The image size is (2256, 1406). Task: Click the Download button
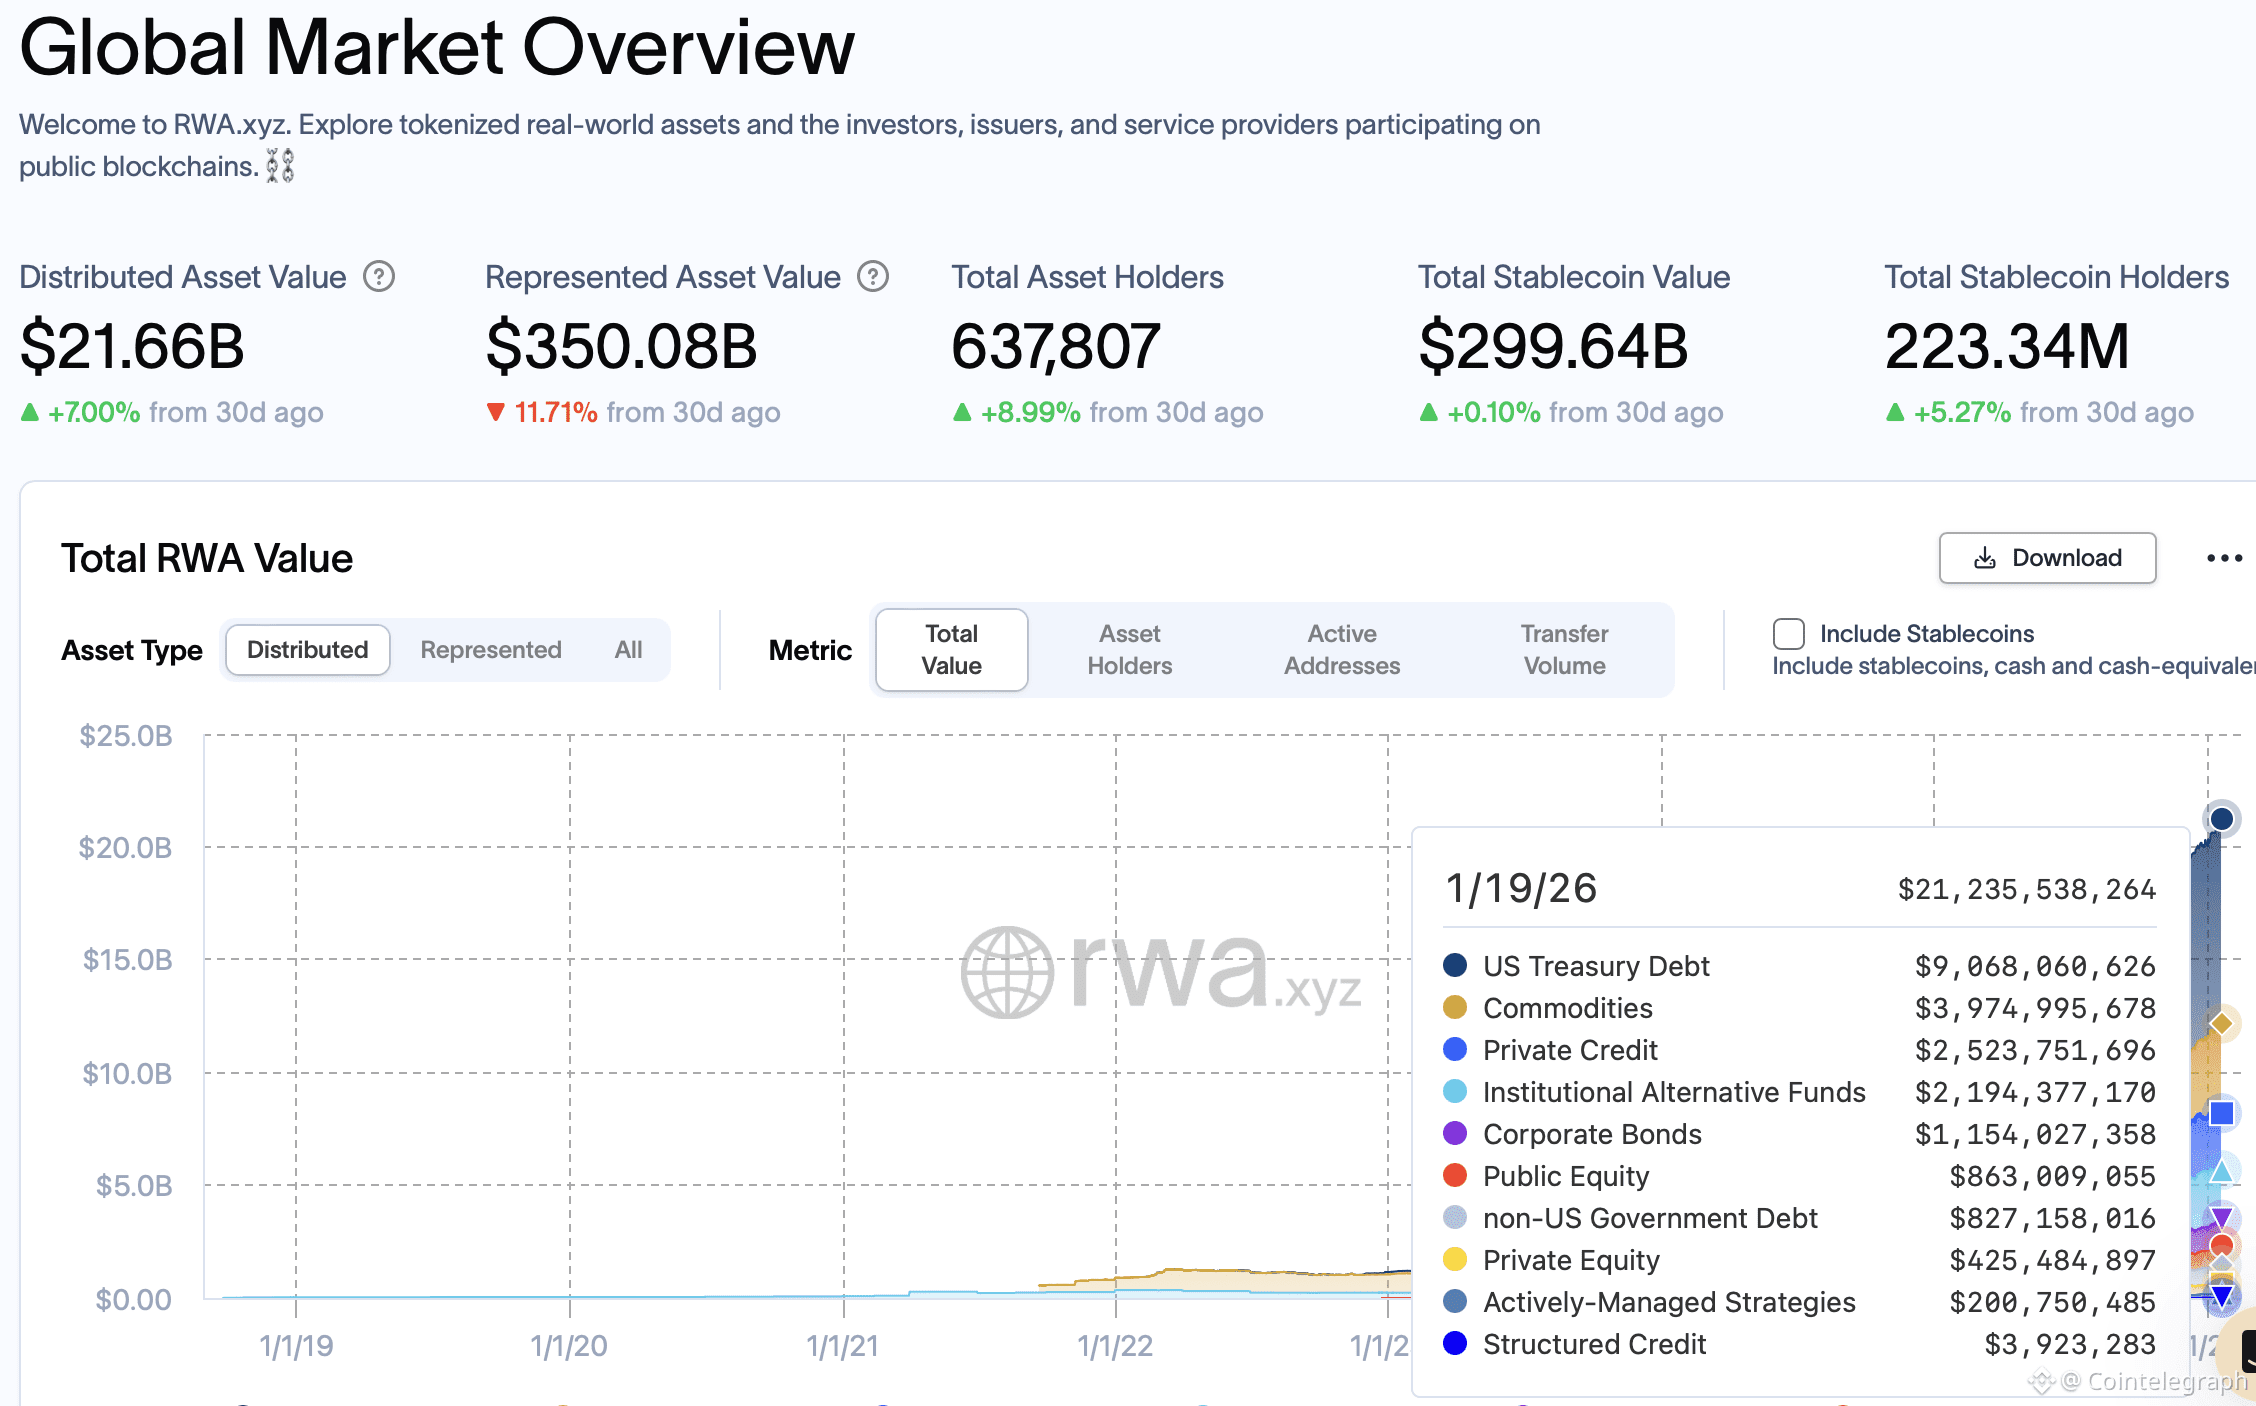click(x=2047, y=558)
